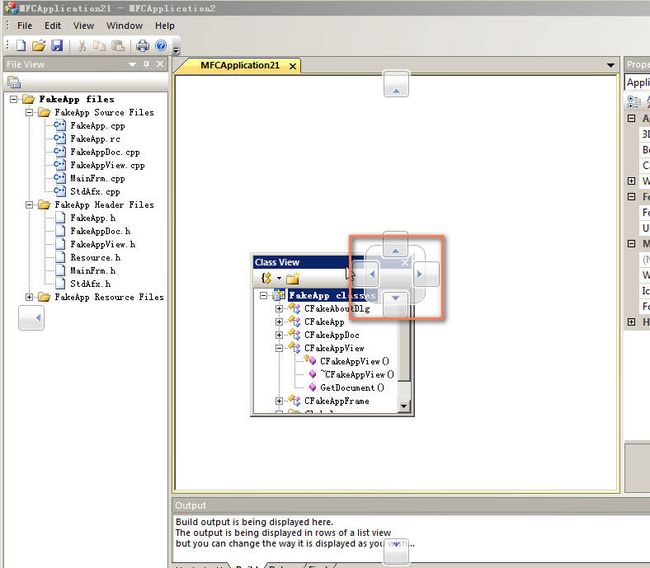Screen dimensions: 650x568
Task: Collapse the FakeApp files root node
Action: (x=14, y=99)
